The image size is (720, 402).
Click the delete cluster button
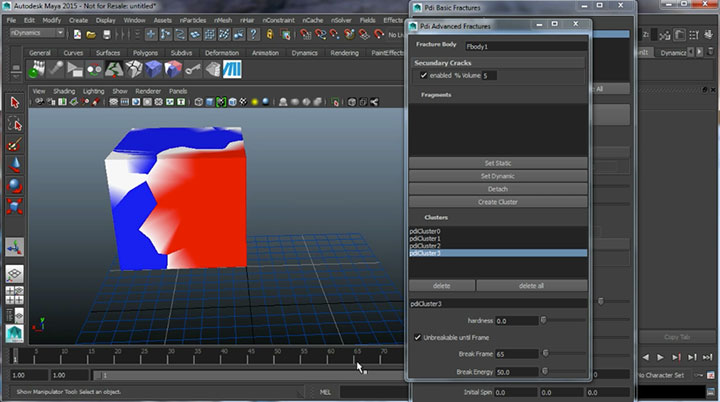point(442,286)
